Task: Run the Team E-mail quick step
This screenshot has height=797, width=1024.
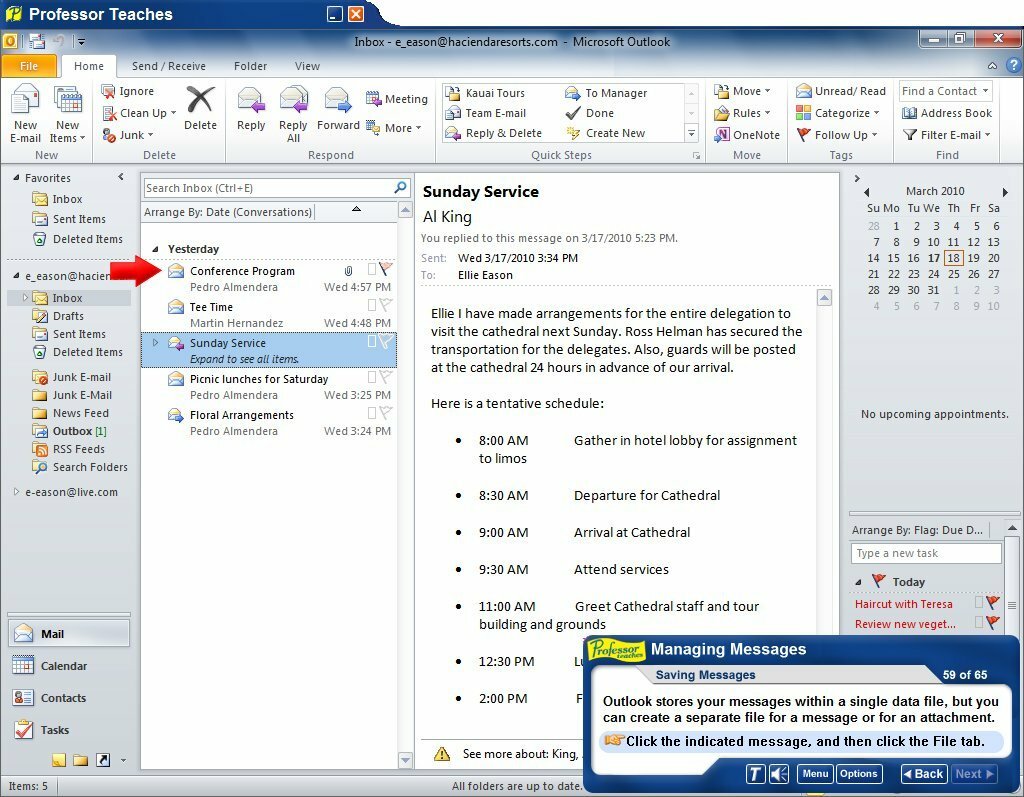Action: point(487,113)
